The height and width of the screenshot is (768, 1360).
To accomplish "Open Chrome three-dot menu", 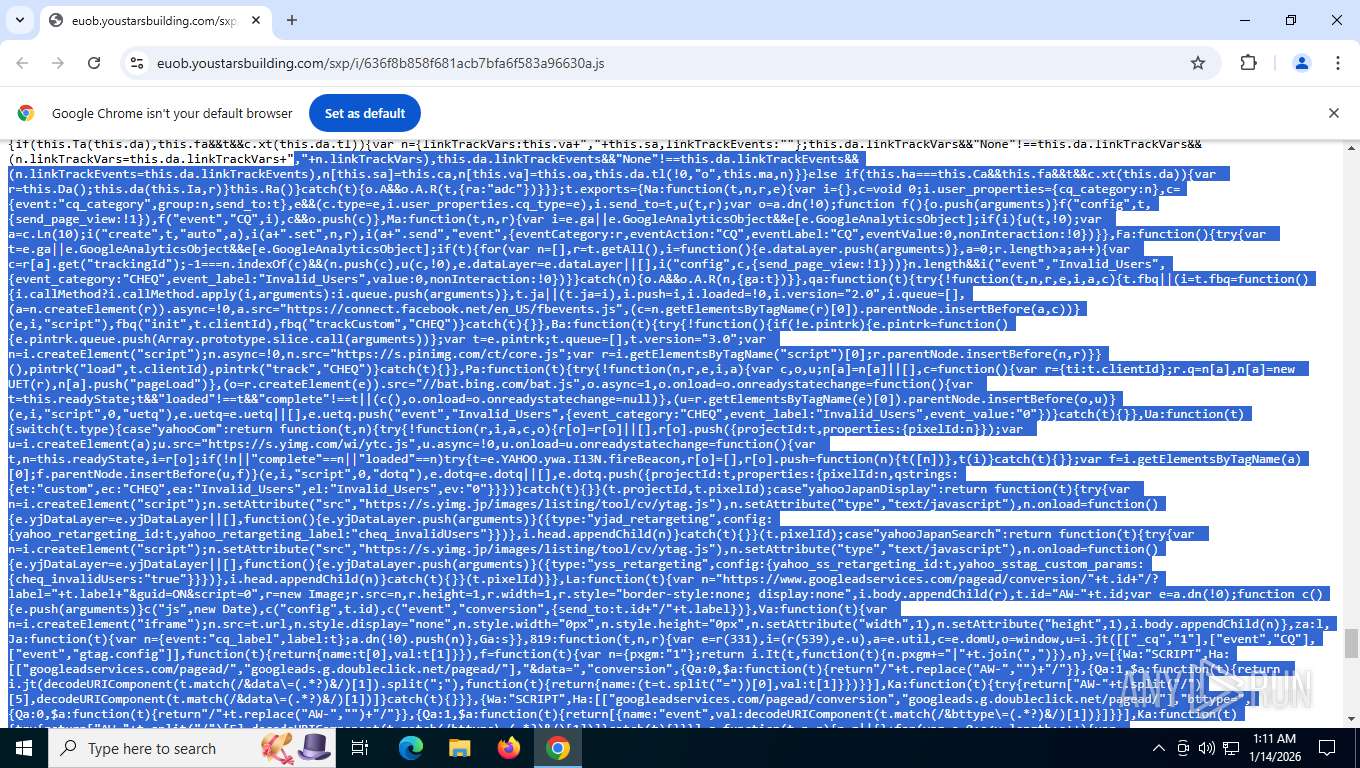I will coord(1338,63).
